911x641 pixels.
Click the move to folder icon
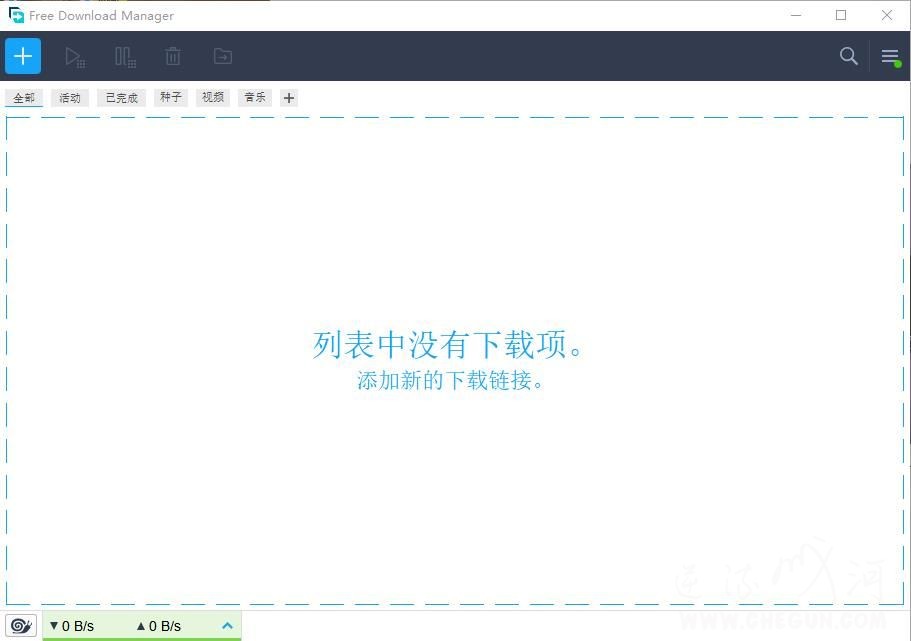[x=223, y=56]
